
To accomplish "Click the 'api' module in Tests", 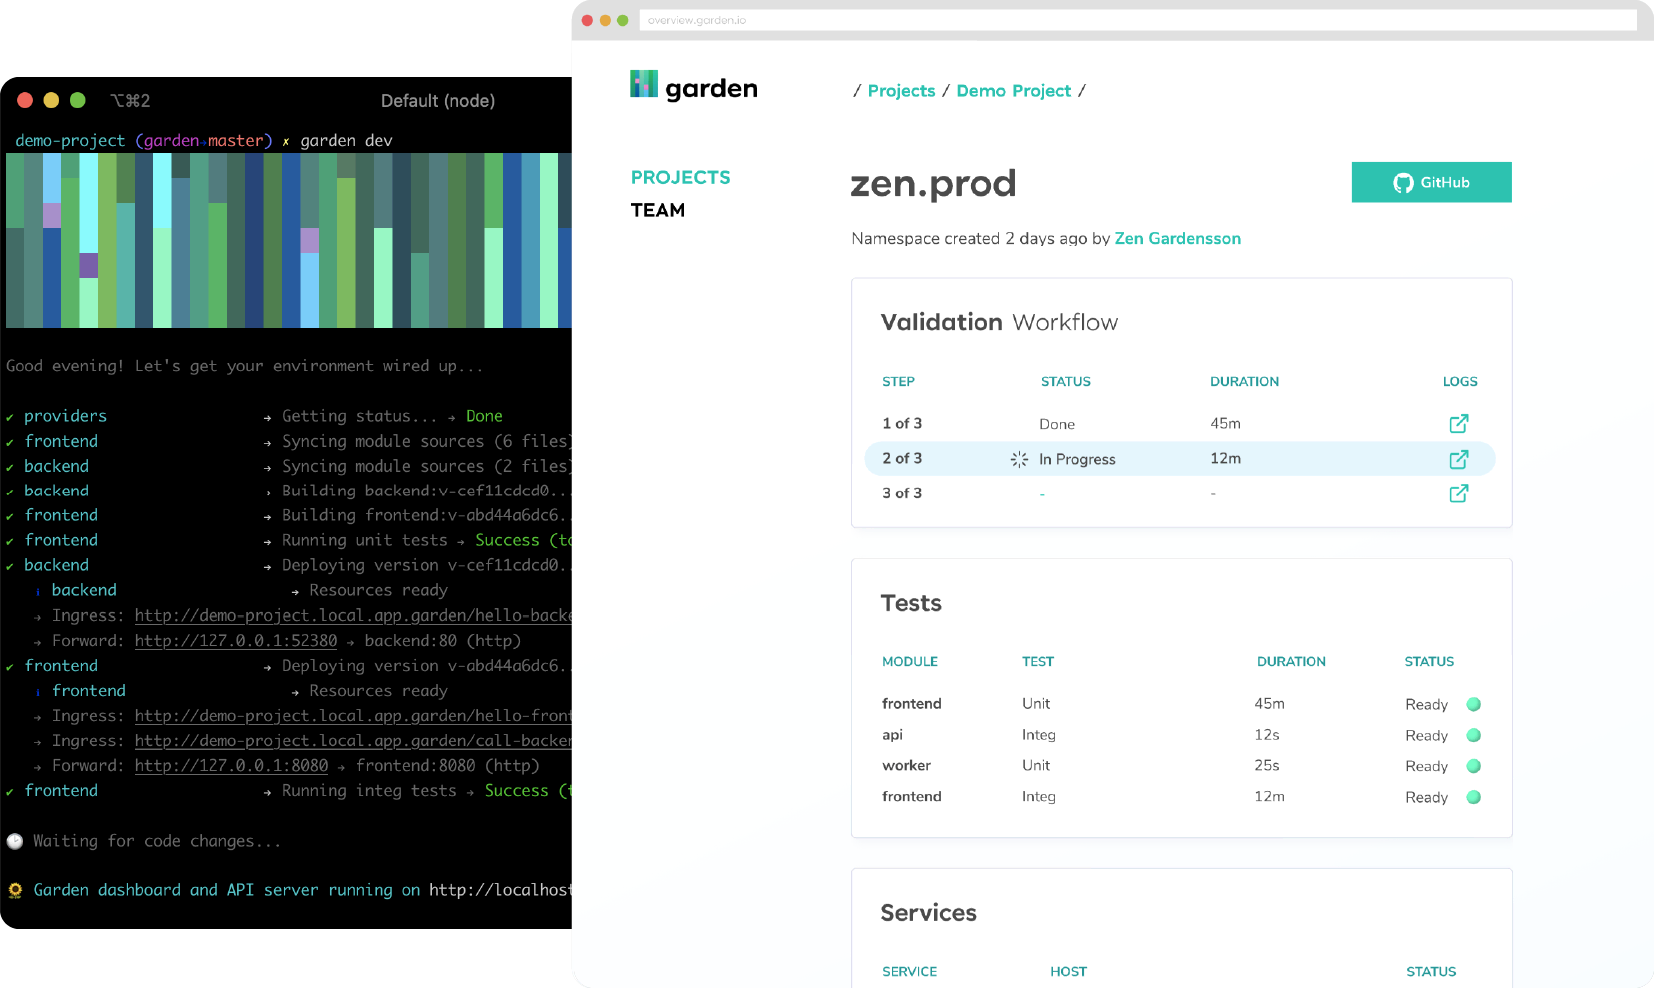I will pyautogui.click(x=892, y=734).
